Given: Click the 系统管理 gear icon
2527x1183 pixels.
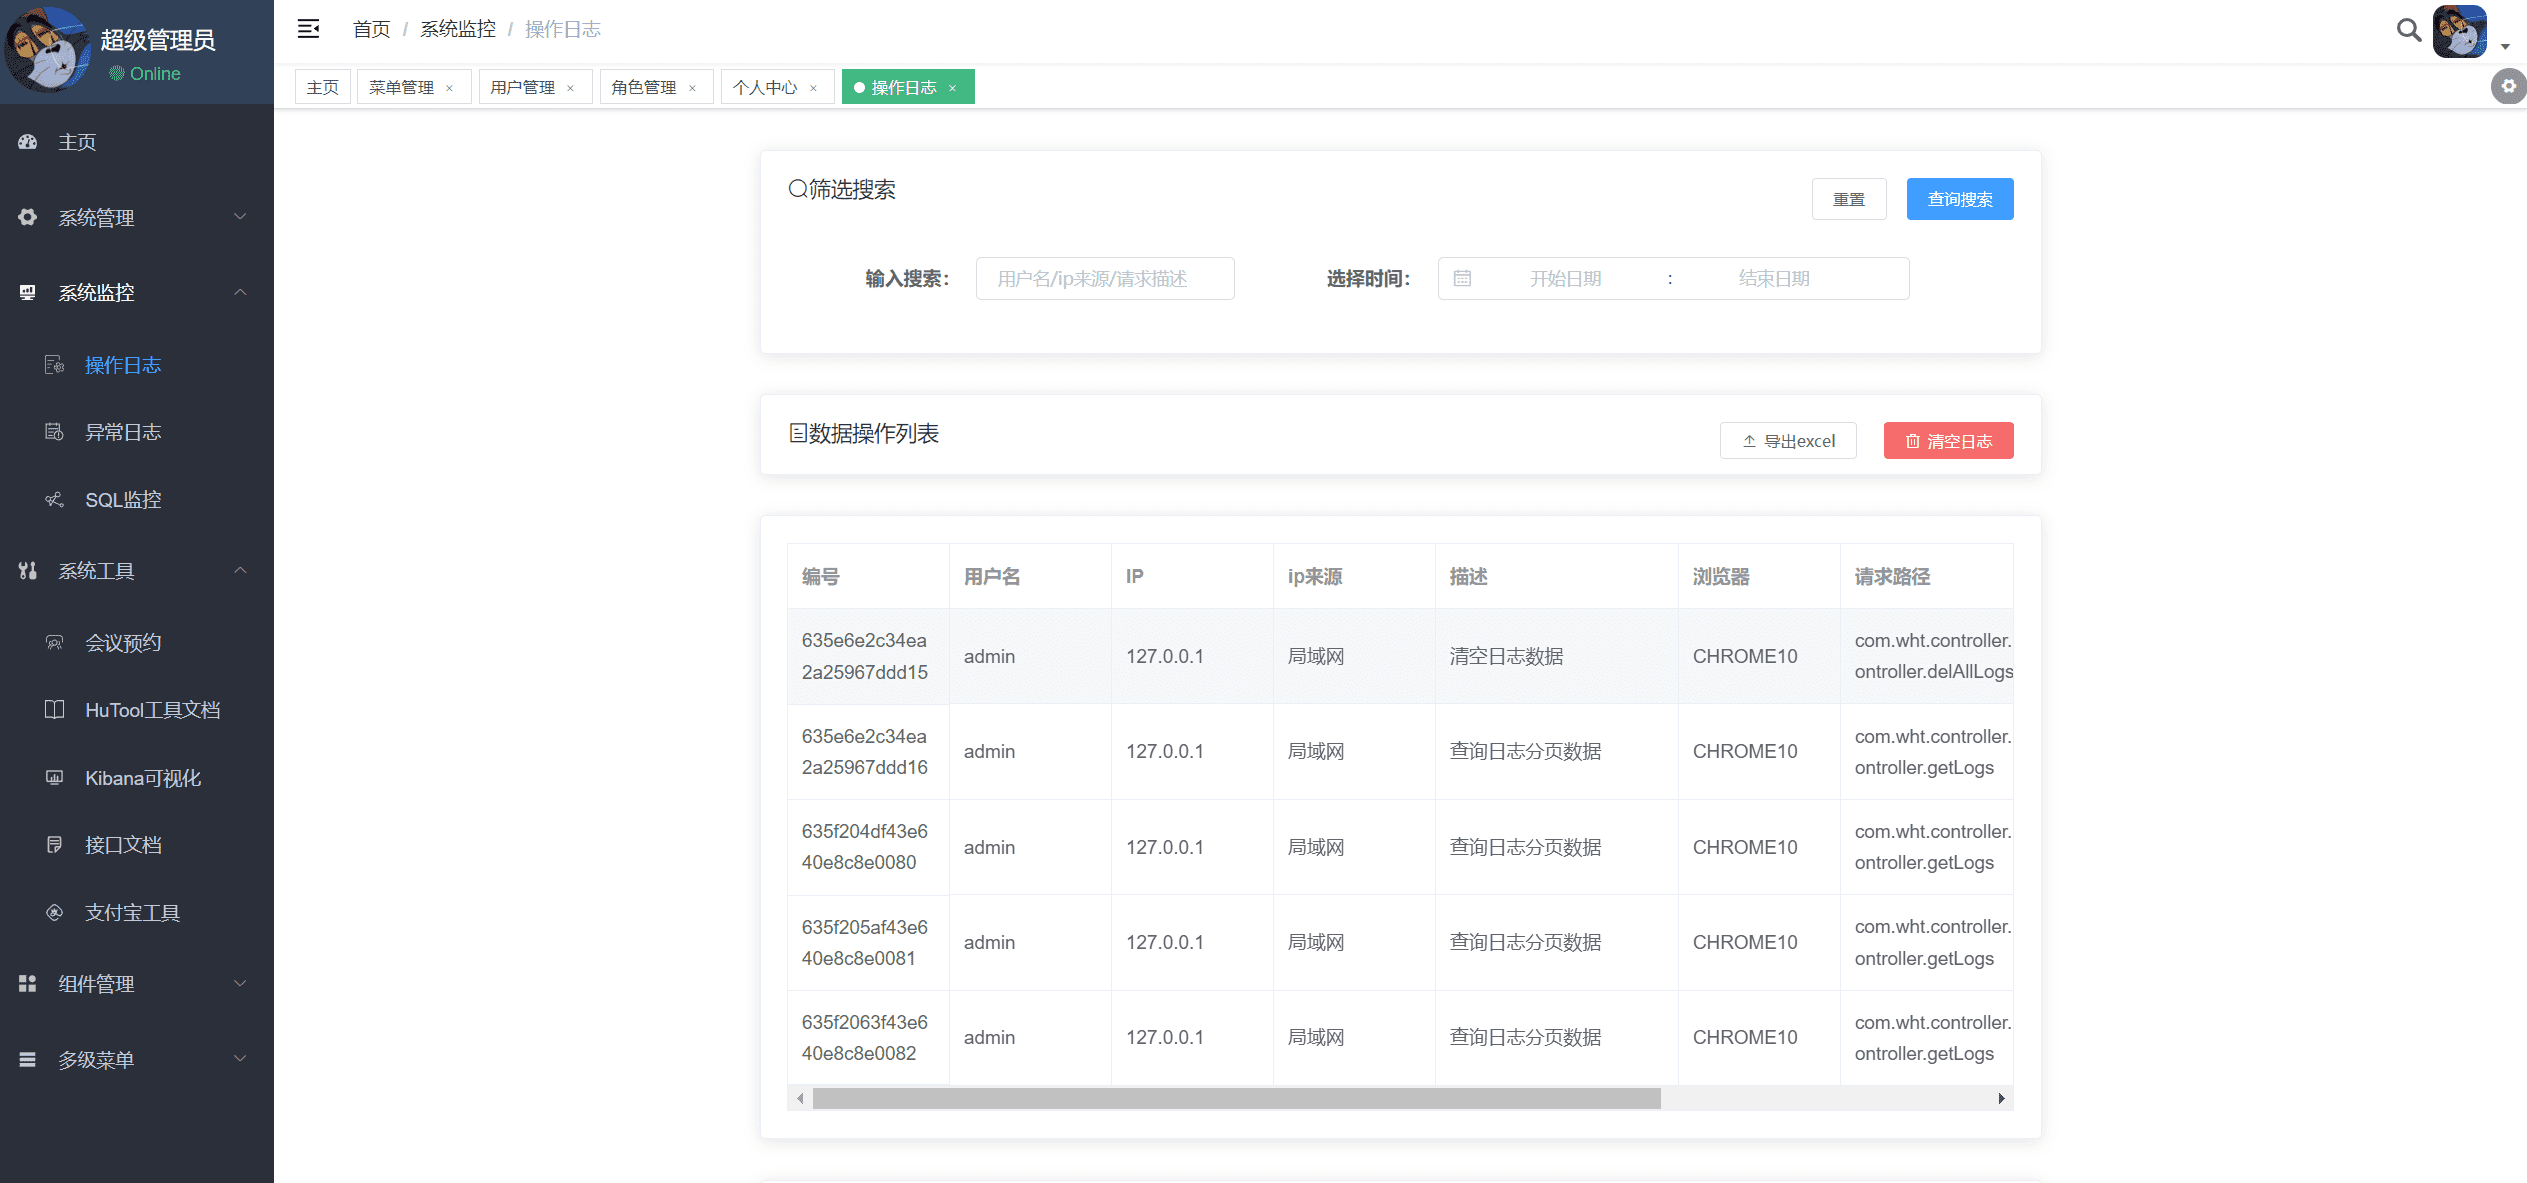Looking at the screenshot, I should (x=28, y=217).
